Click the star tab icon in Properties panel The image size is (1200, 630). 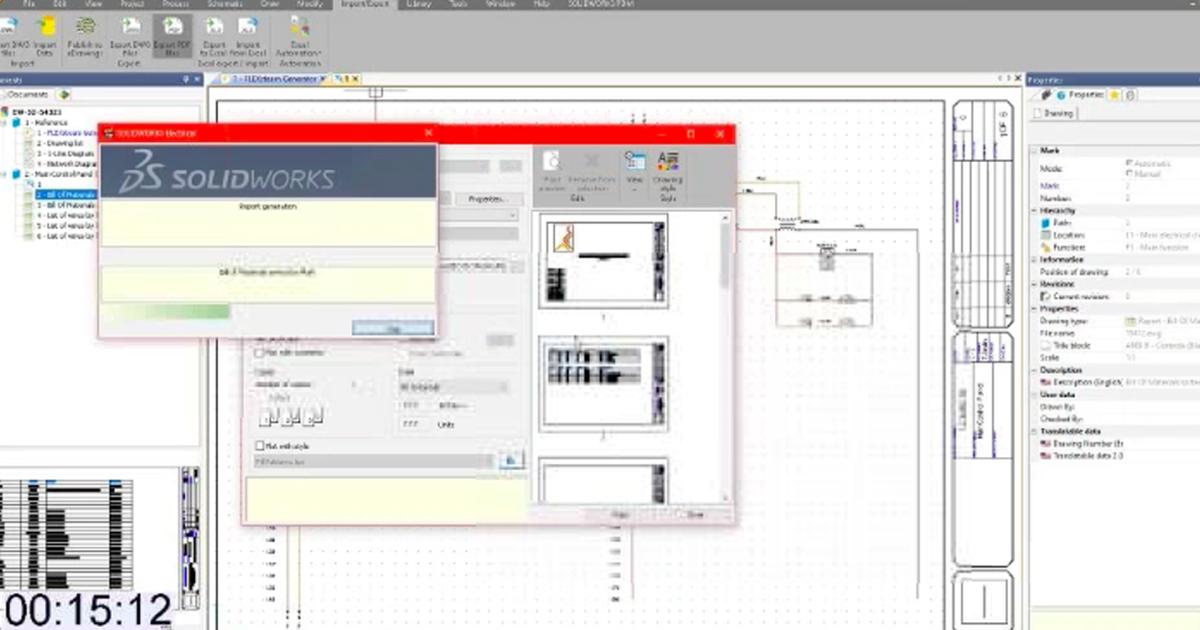click(x=1114, y=94)
